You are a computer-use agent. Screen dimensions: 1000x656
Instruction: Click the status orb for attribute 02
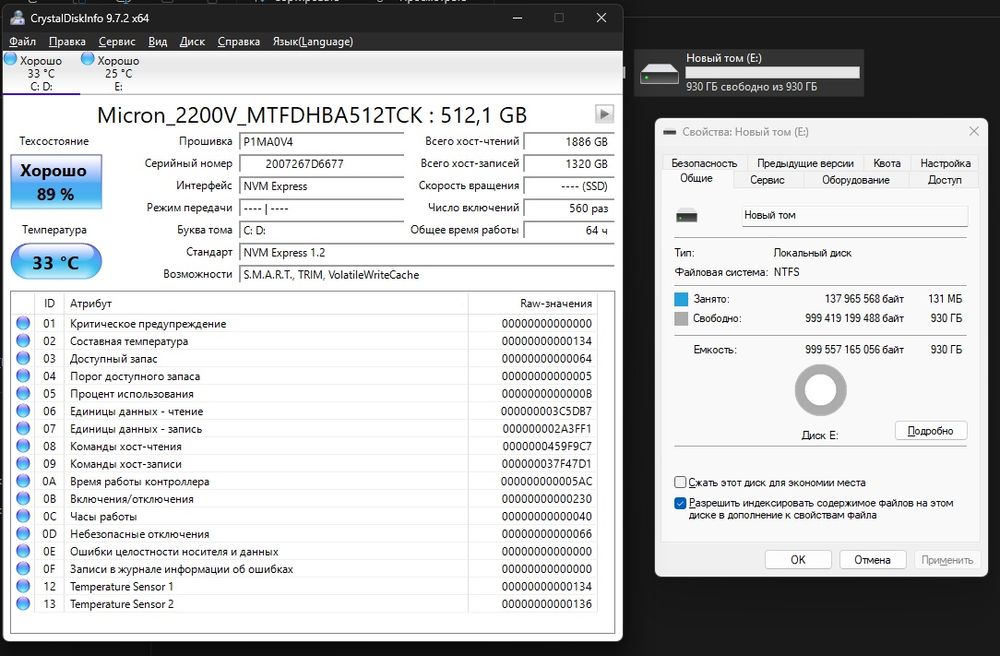(23, 340)
